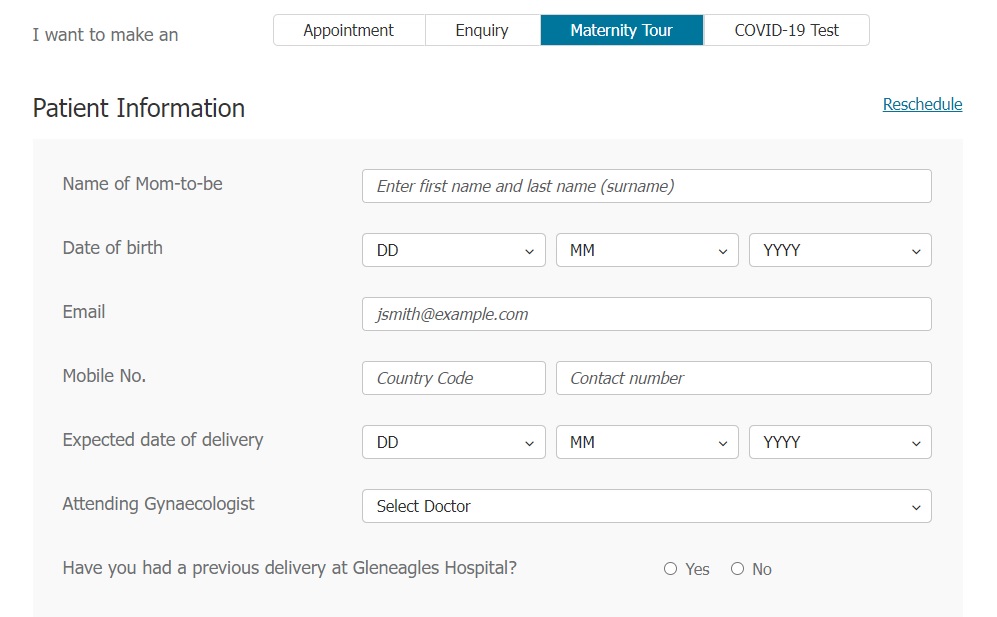The height and width of the screenshot is (617, 997).
Task: Click the Contact number field
Action: 743,378
